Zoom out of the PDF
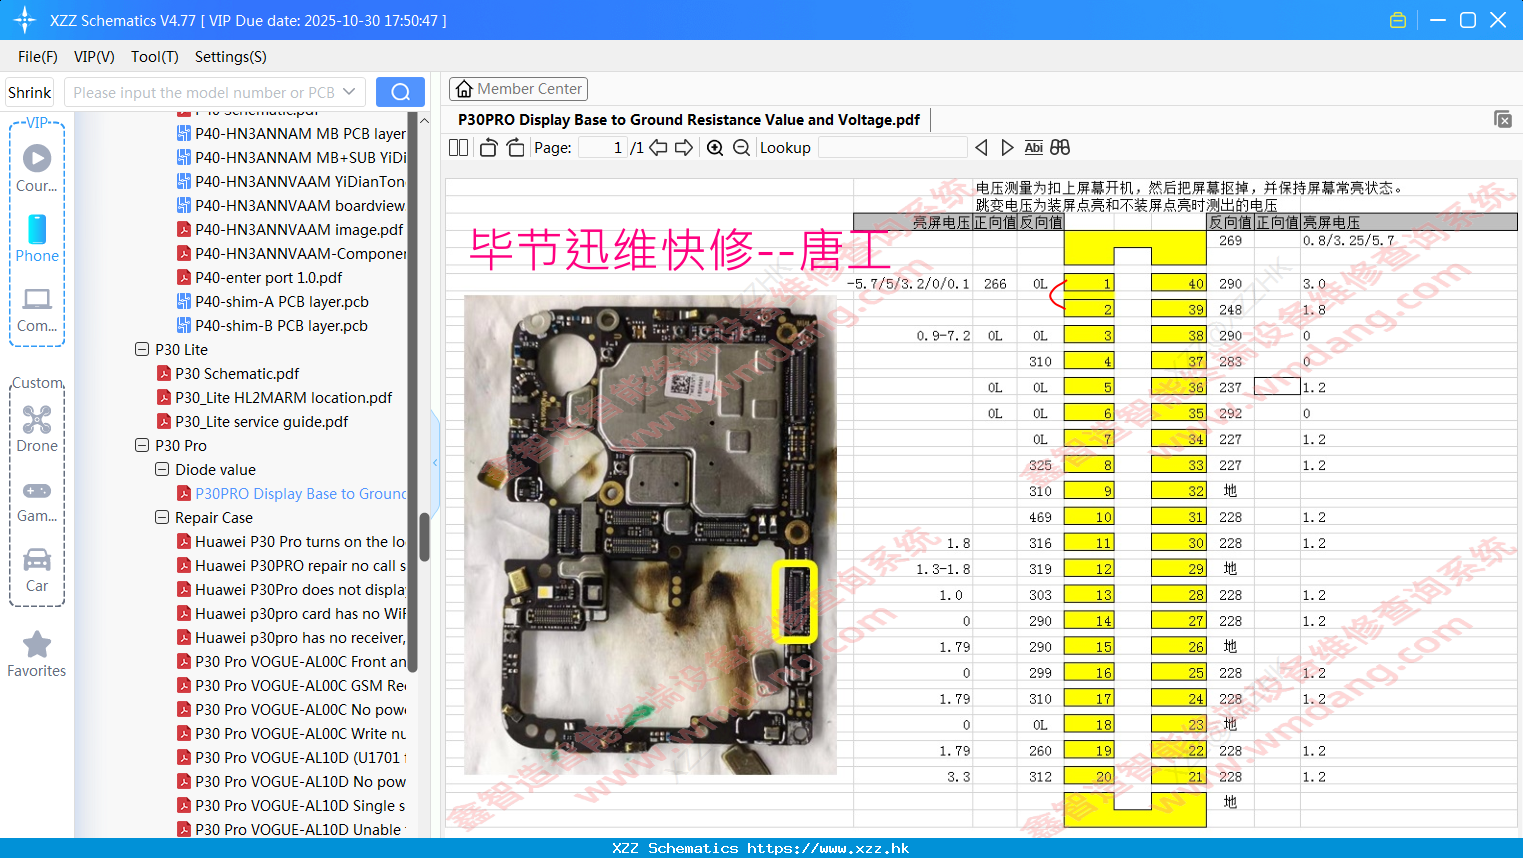This screenshot has width=1523, height=858. click(x=741, y=147)
